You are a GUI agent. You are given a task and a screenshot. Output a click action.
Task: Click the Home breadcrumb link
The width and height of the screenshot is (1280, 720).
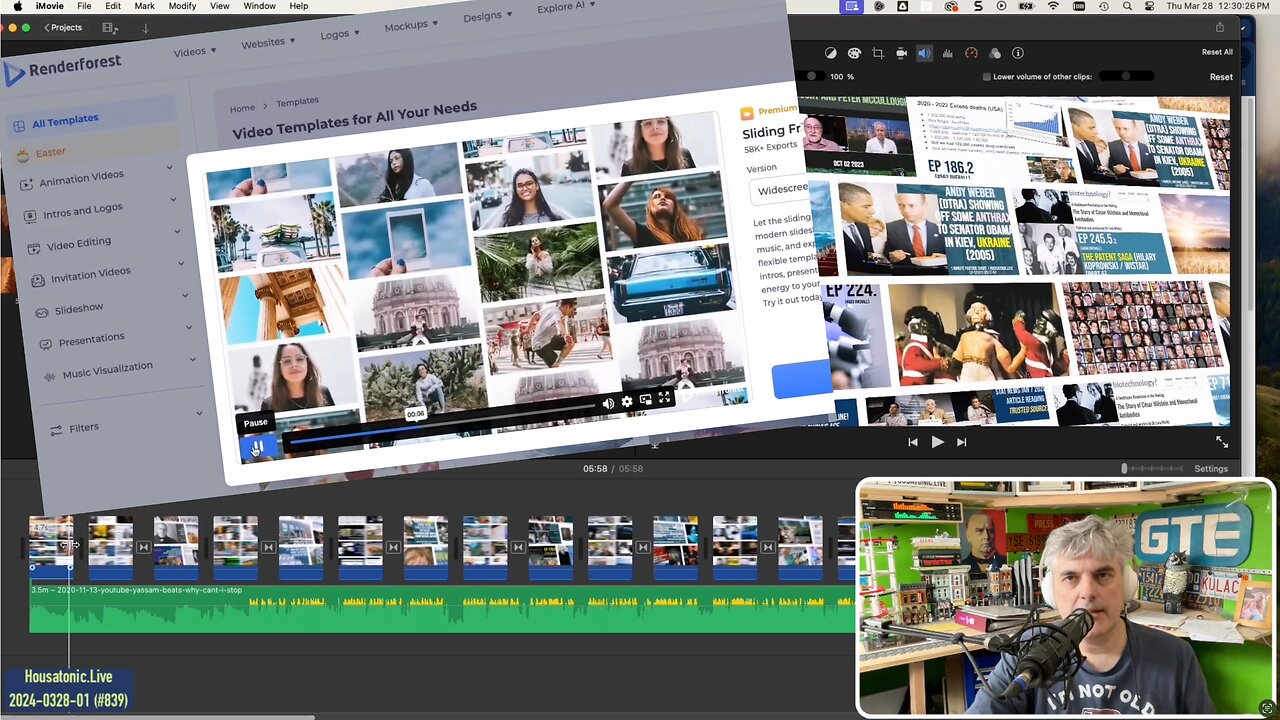point(242,108)
